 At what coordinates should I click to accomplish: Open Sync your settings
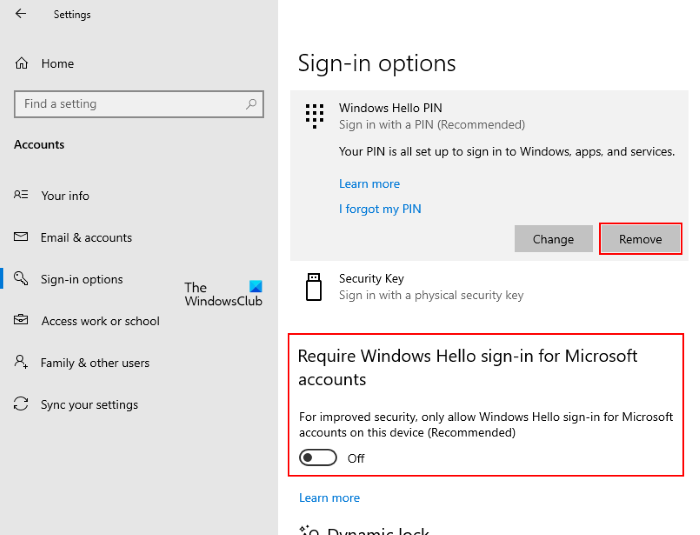click(89, 405)
